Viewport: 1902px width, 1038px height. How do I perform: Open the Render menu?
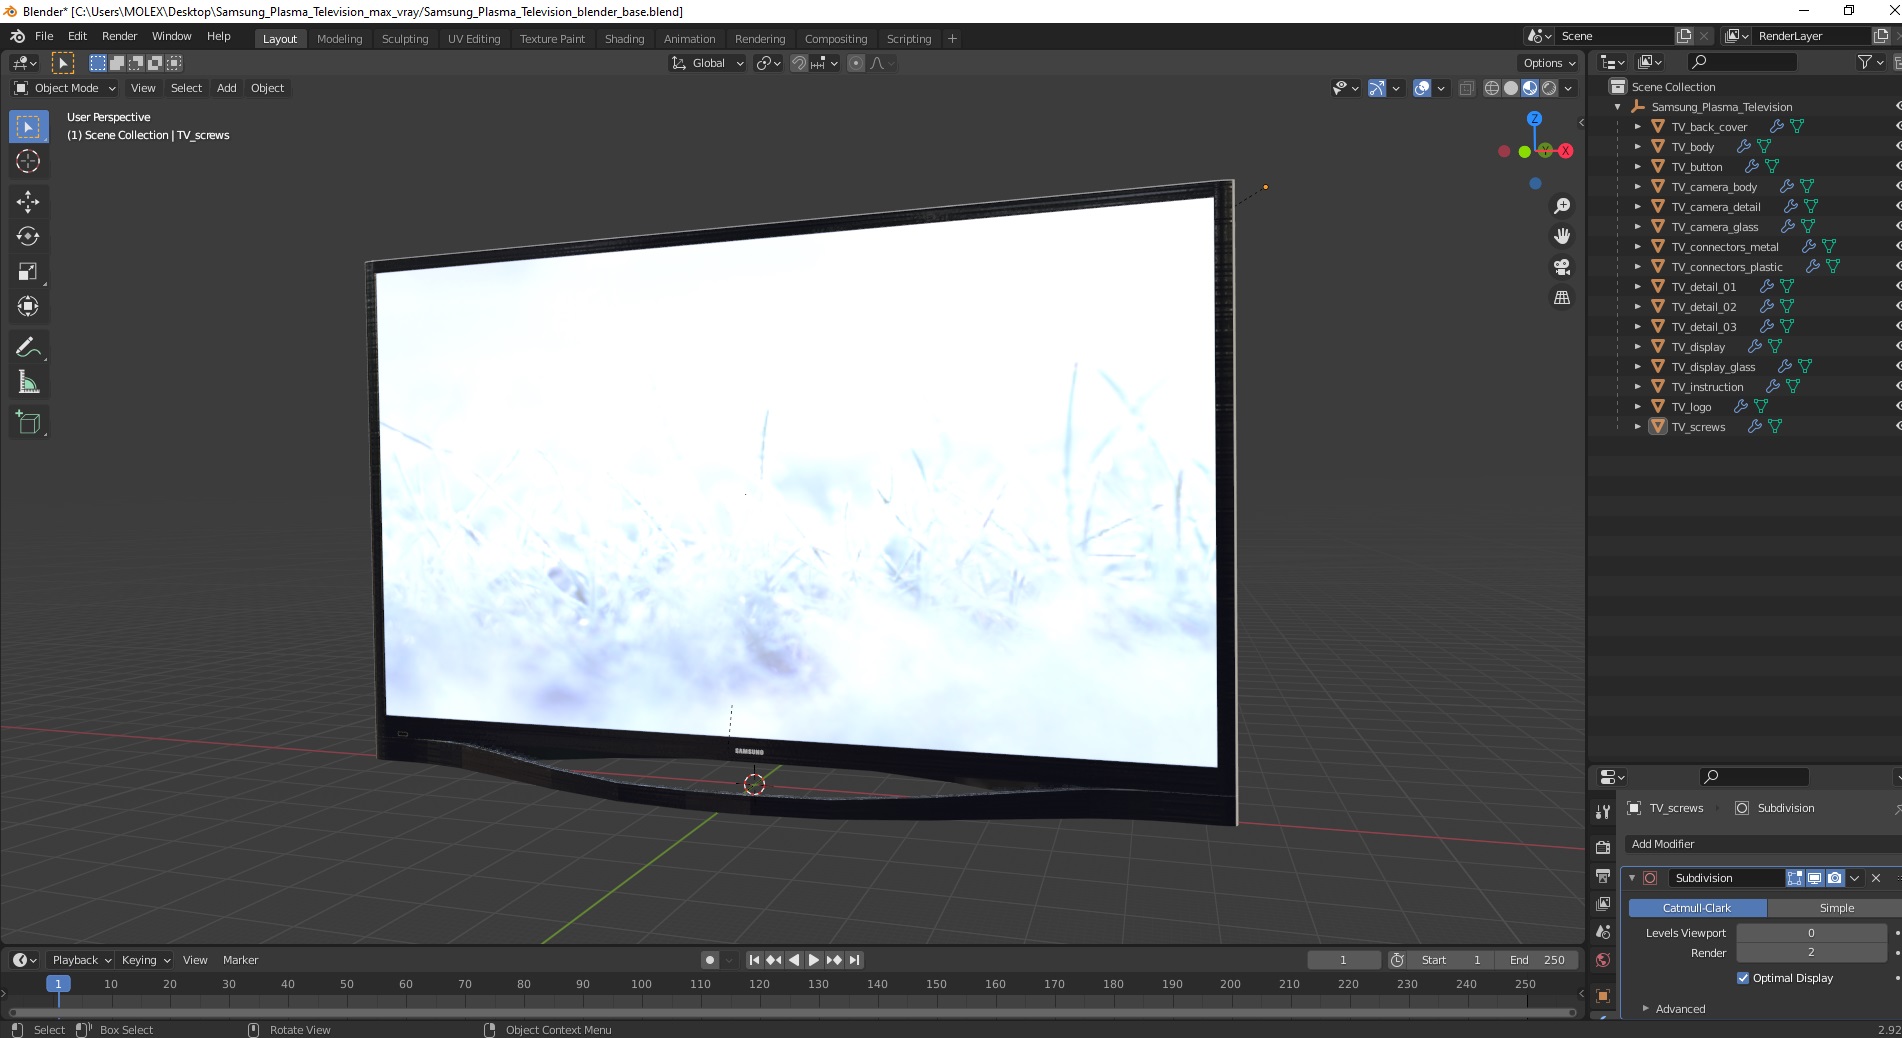pos(119,36)
